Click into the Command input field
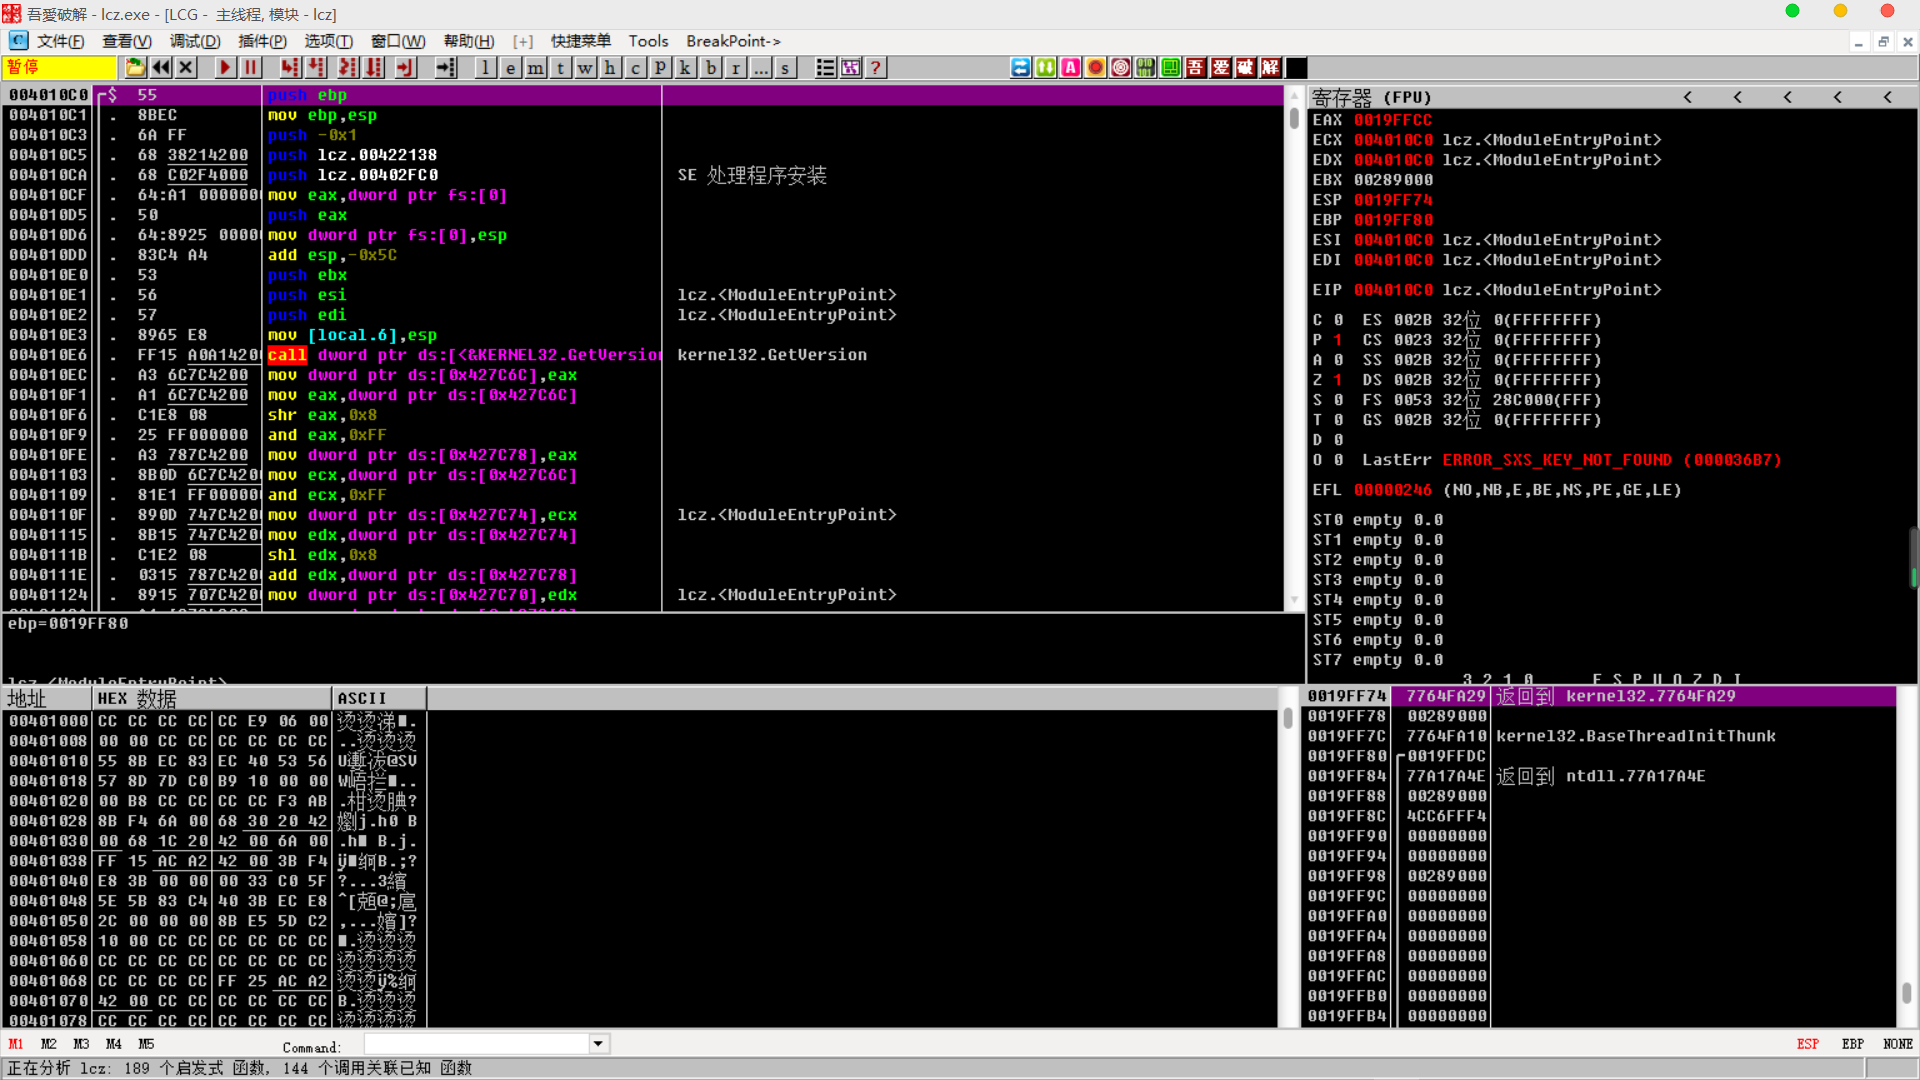This screenshot has width=1920, height=1080. pyautogui.click(x=476, y=1044)
